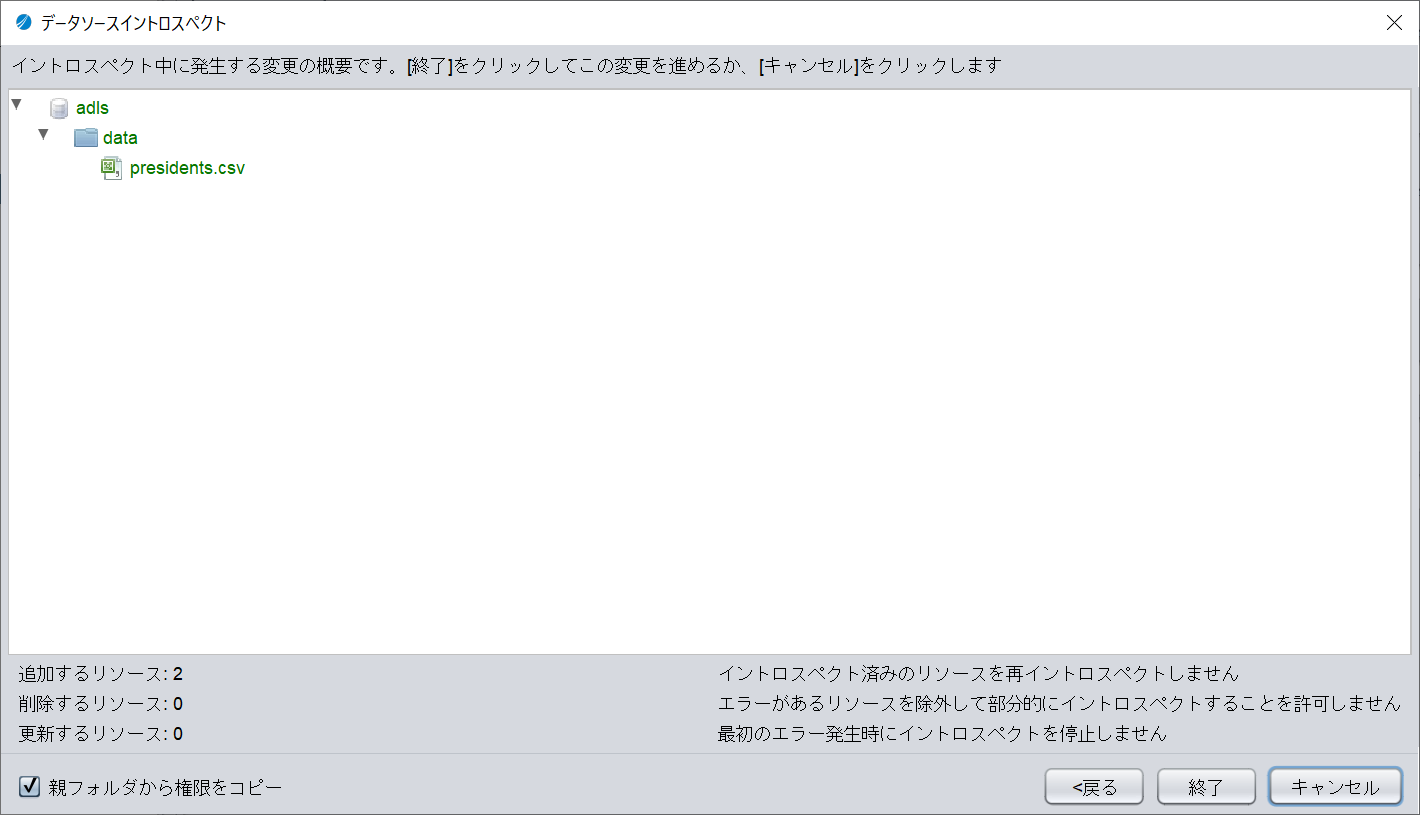Click the presidents.csv file icon
This screenshot has height=815, width=1420.
(x=112, y=168)
